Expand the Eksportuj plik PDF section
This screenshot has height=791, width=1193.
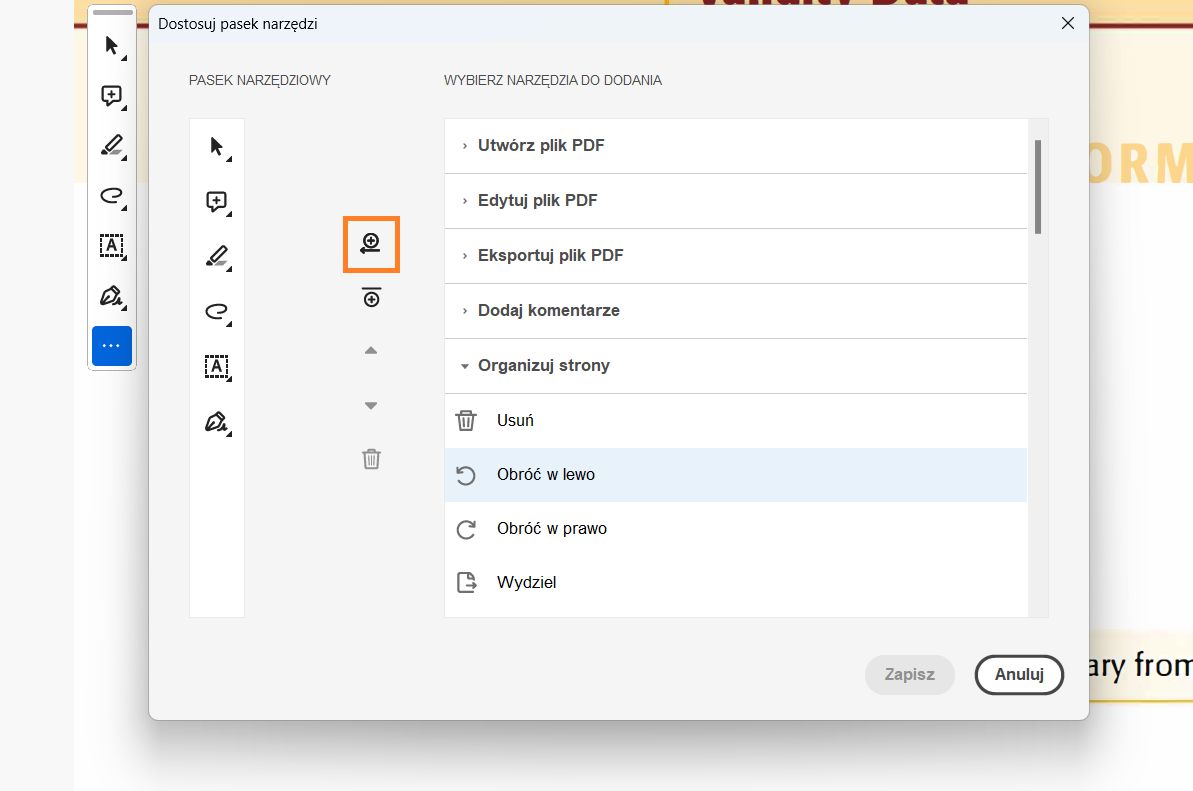click(x=550, y=256)
